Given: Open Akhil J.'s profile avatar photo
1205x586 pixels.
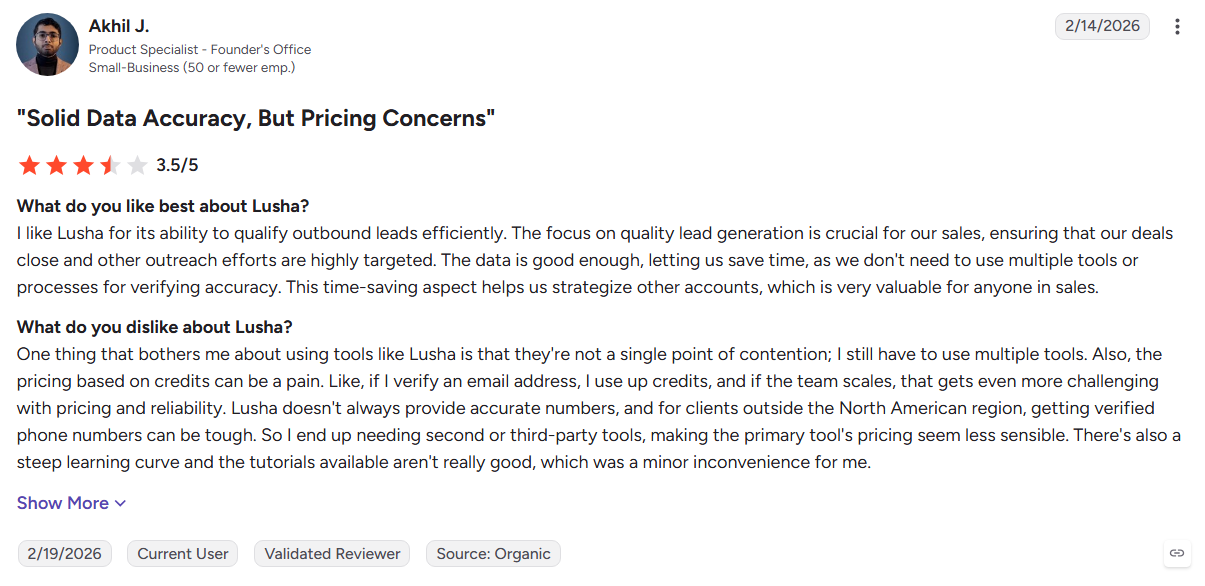Looking at the screenshot, I should (48, 45).
